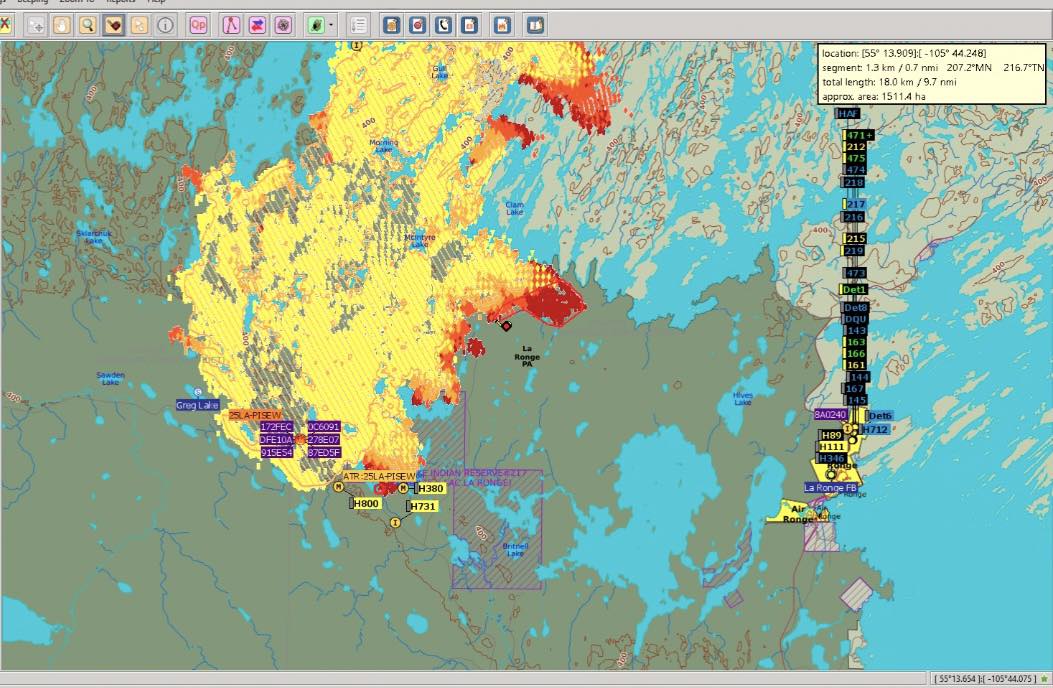Select the orange 25LA-PISEW fire label

coord(255,415)
